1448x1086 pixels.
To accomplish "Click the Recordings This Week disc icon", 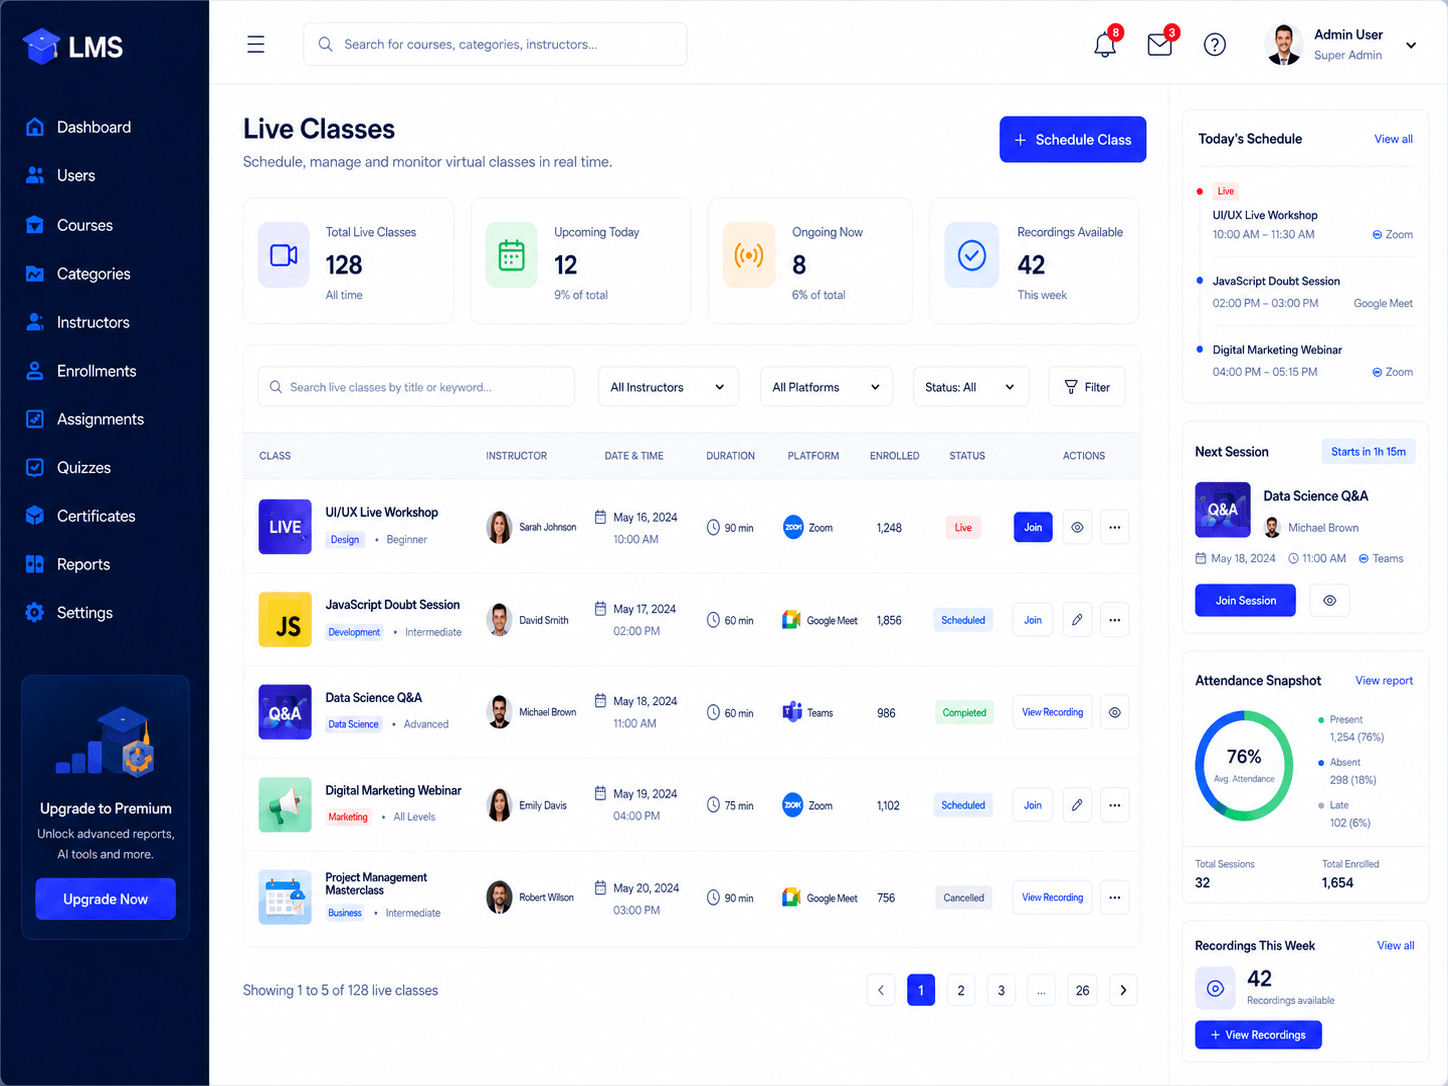I will (x=1215, y=988).
